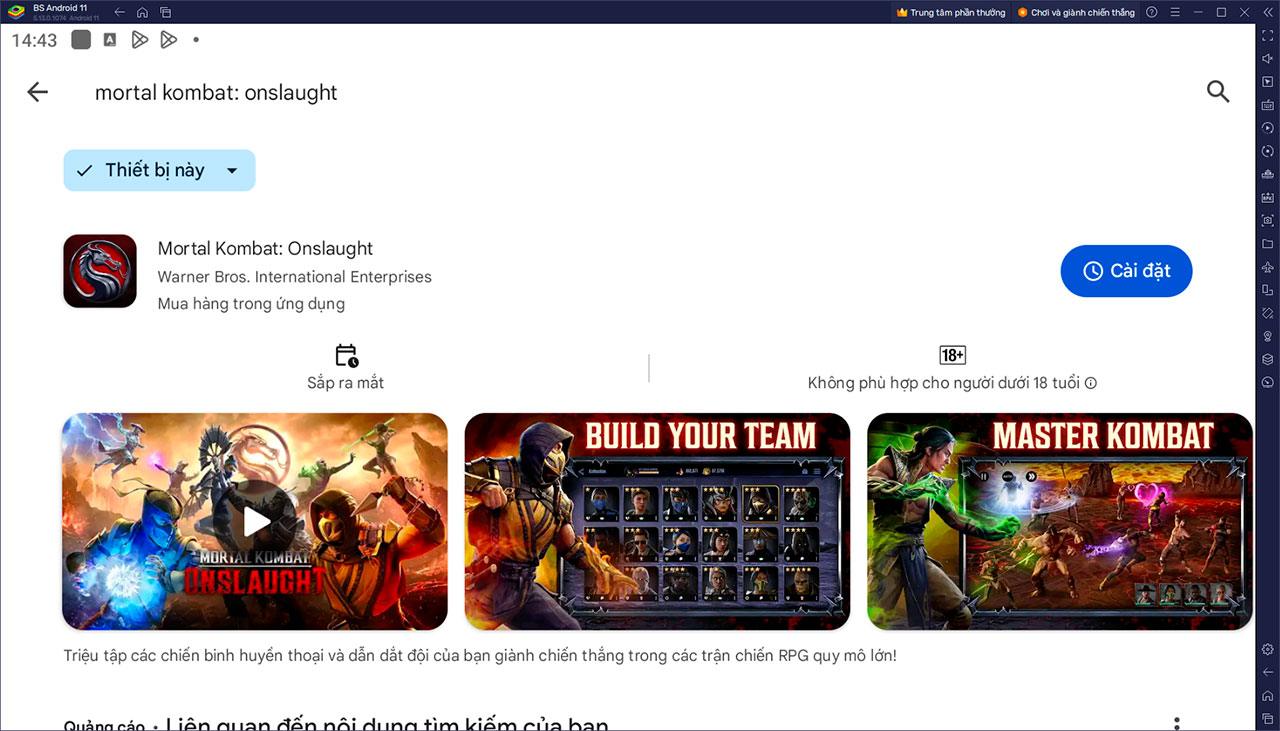
Task: Play the Mortal Kombat Onslaught trailer video
Action: click(255, 521)
